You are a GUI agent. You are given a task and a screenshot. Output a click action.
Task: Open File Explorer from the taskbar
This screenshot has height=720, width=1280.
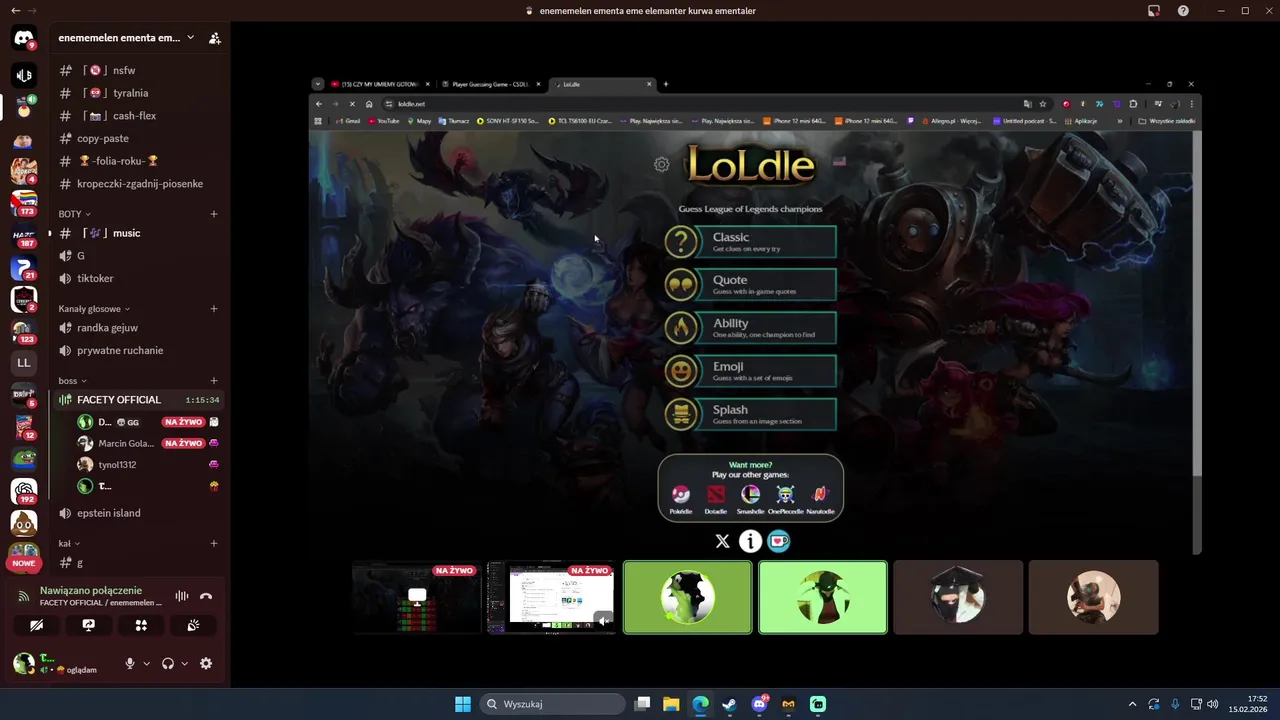coord(671,704)
